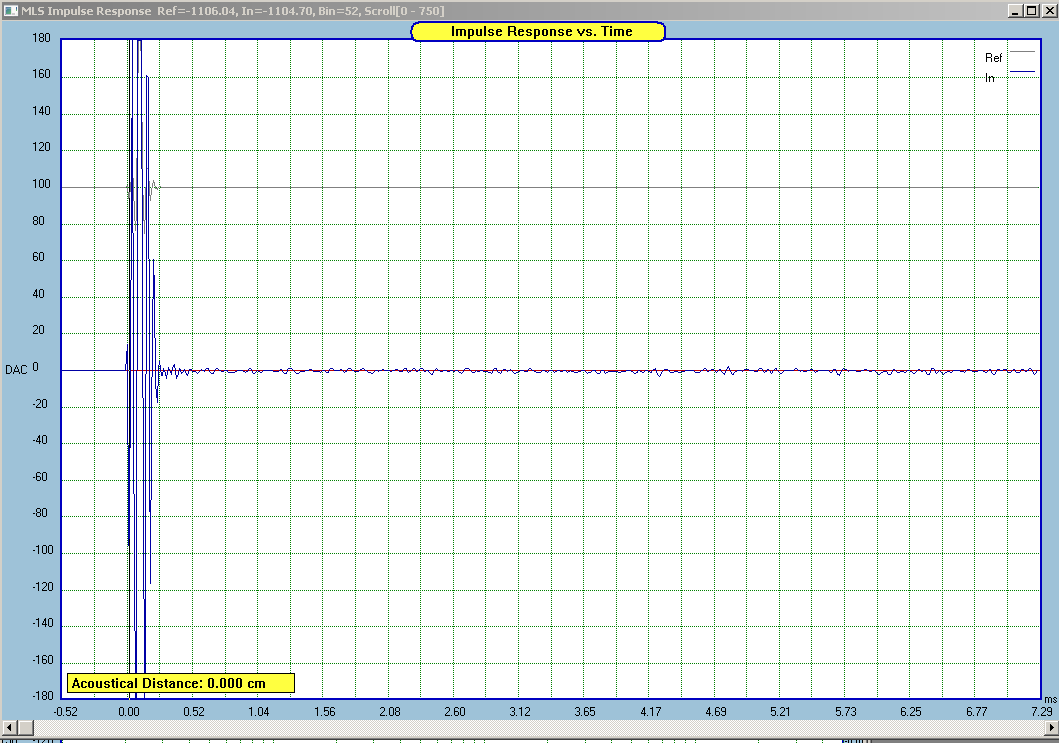The image size is (1059, 743).
Task: Click the -0.52 x-axis time value
Action: (x=65, y=711)
